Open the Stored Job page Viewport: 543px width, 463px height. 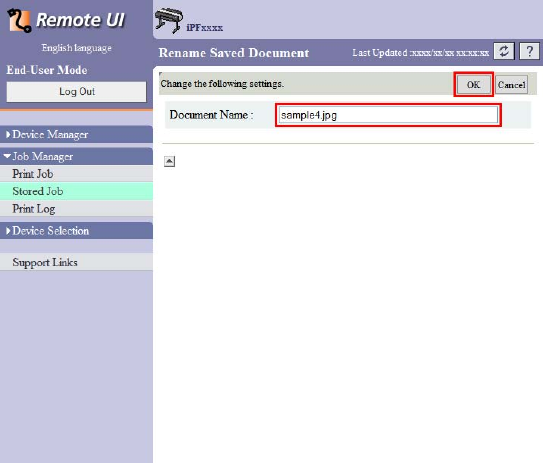[76, 191]
